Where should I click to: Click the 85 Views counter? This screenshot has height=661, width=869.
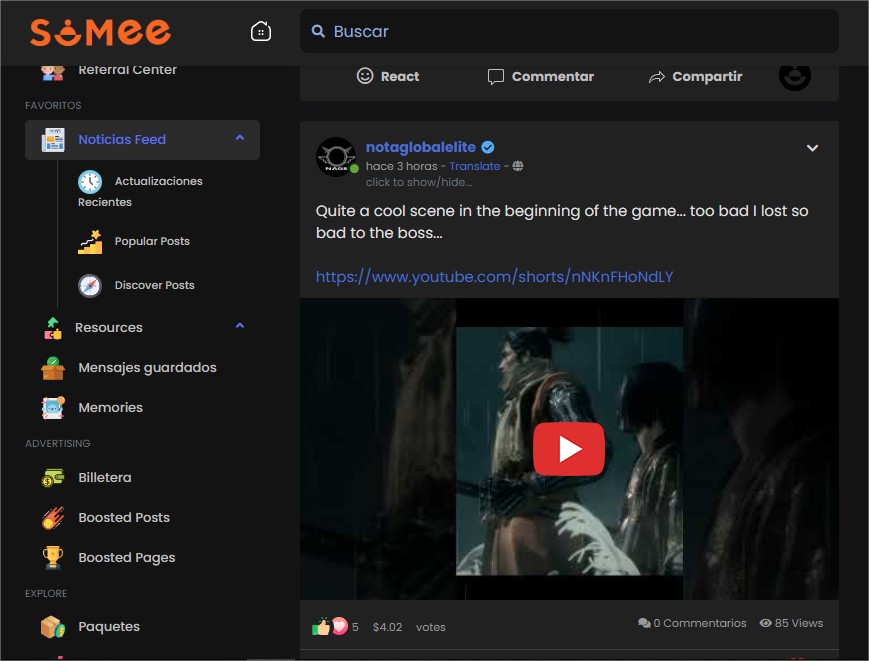tap(791, 623)
